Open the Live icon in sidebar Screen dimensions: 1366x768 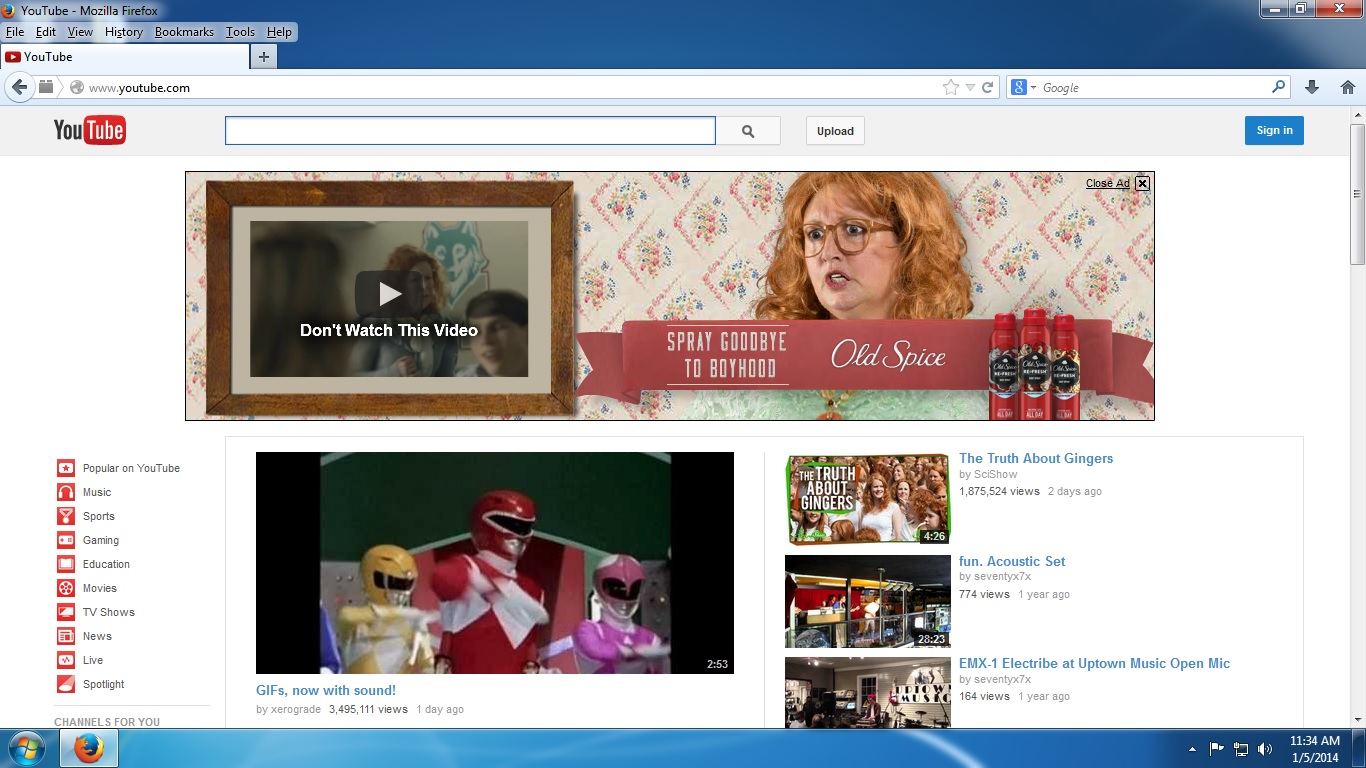[x=65, y=660]
